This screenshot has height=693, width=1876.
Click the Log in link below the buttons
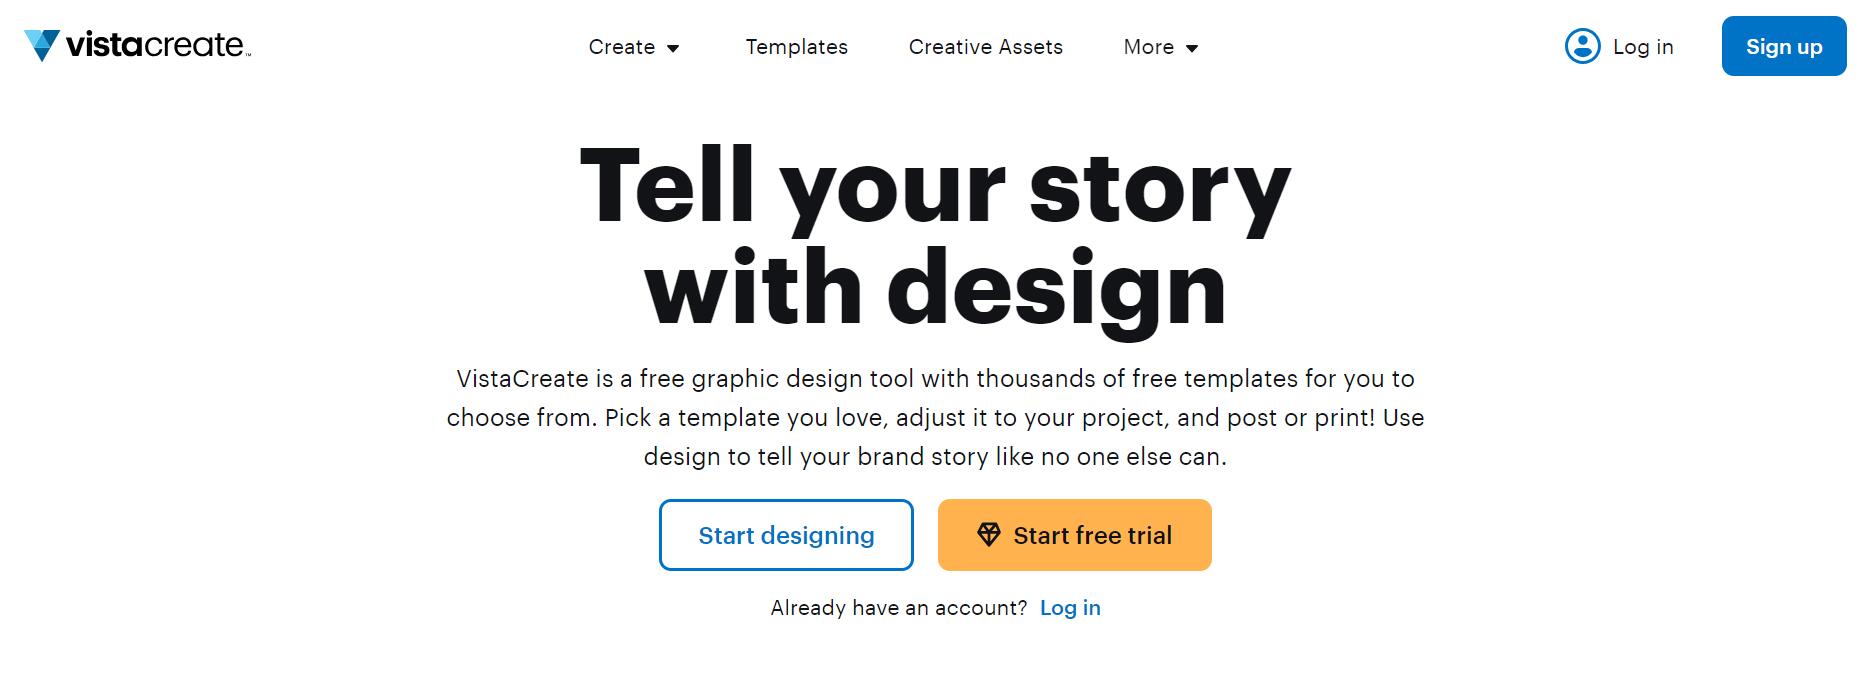[x=1069, y=608]
